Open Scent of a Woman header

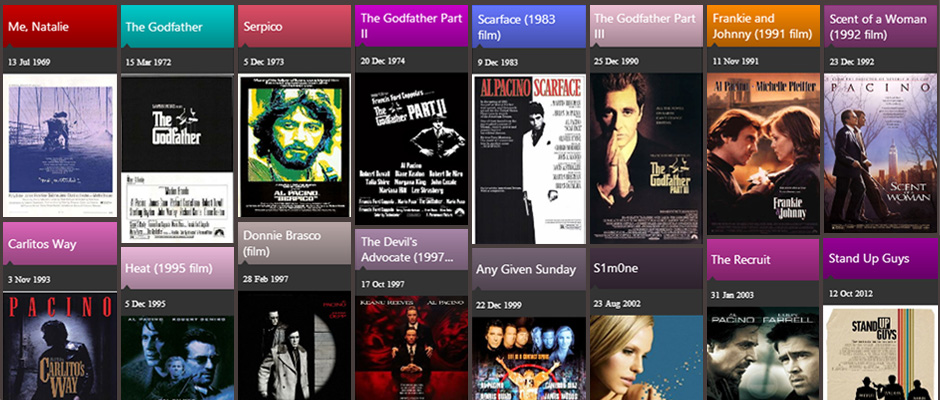coord(881,26)
